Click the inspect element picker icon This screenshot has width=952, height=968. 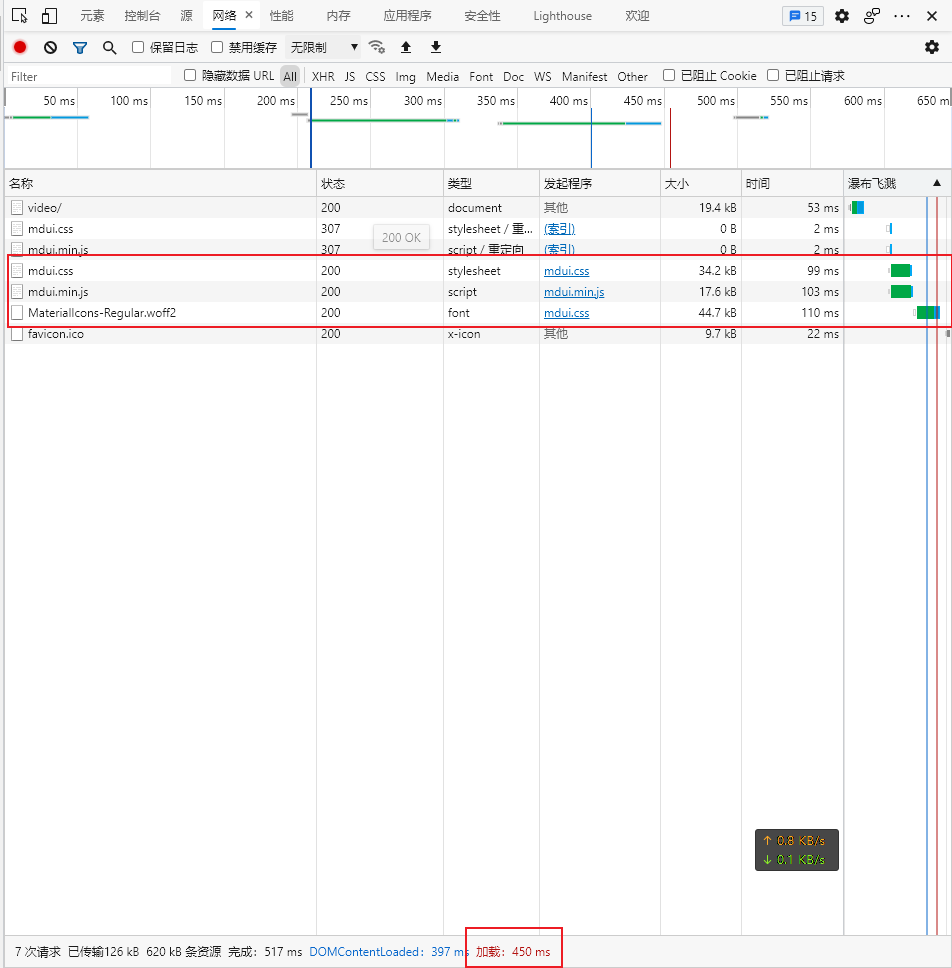pyautogui.click(x=20, y=15)
